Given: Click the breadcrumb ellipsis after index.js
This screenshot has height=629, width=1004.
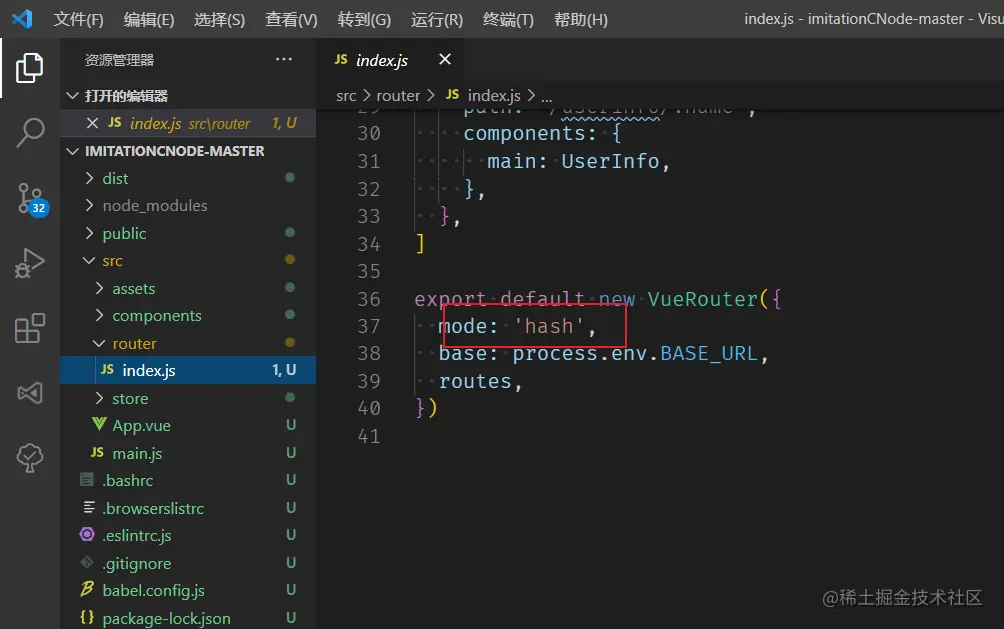Looking at the screenshot, I should point(547,98).
